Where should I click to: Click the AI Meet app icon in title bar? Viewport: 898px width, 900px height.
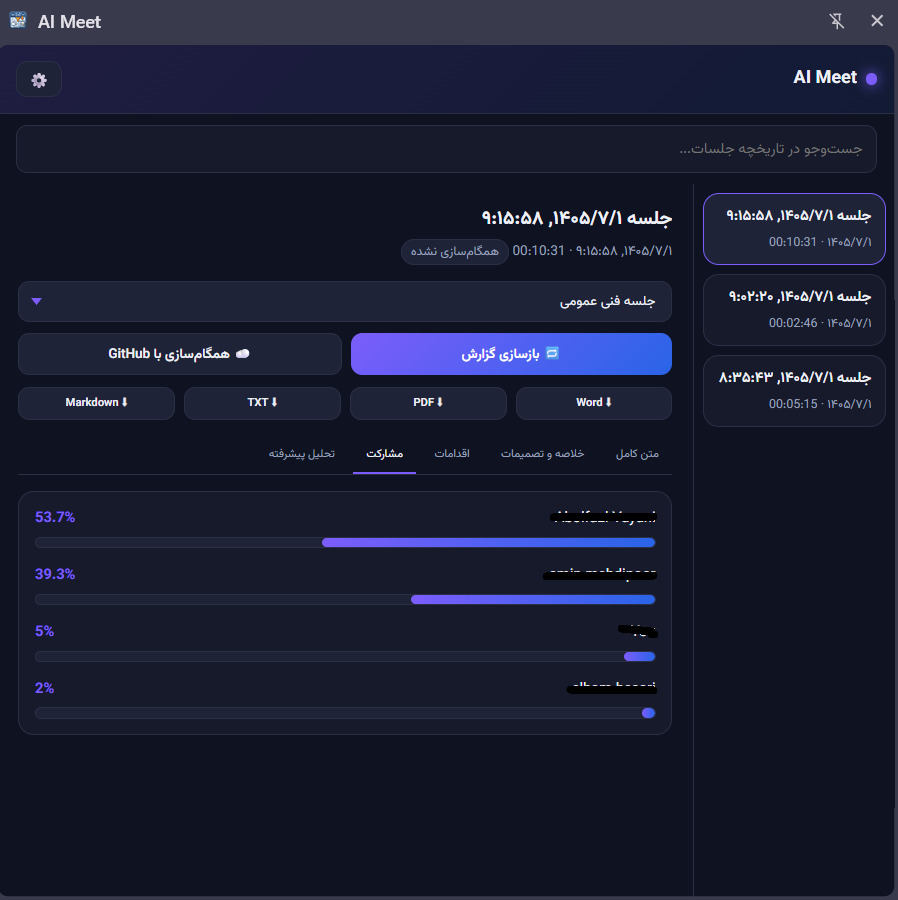[18, 21]
